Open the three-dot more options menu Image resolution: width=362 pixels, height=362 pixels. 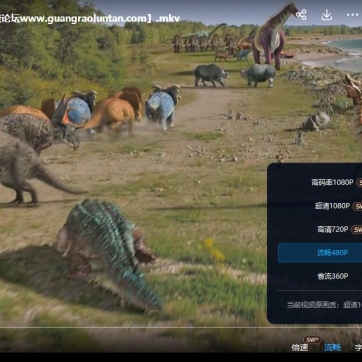tap(352, 15)
